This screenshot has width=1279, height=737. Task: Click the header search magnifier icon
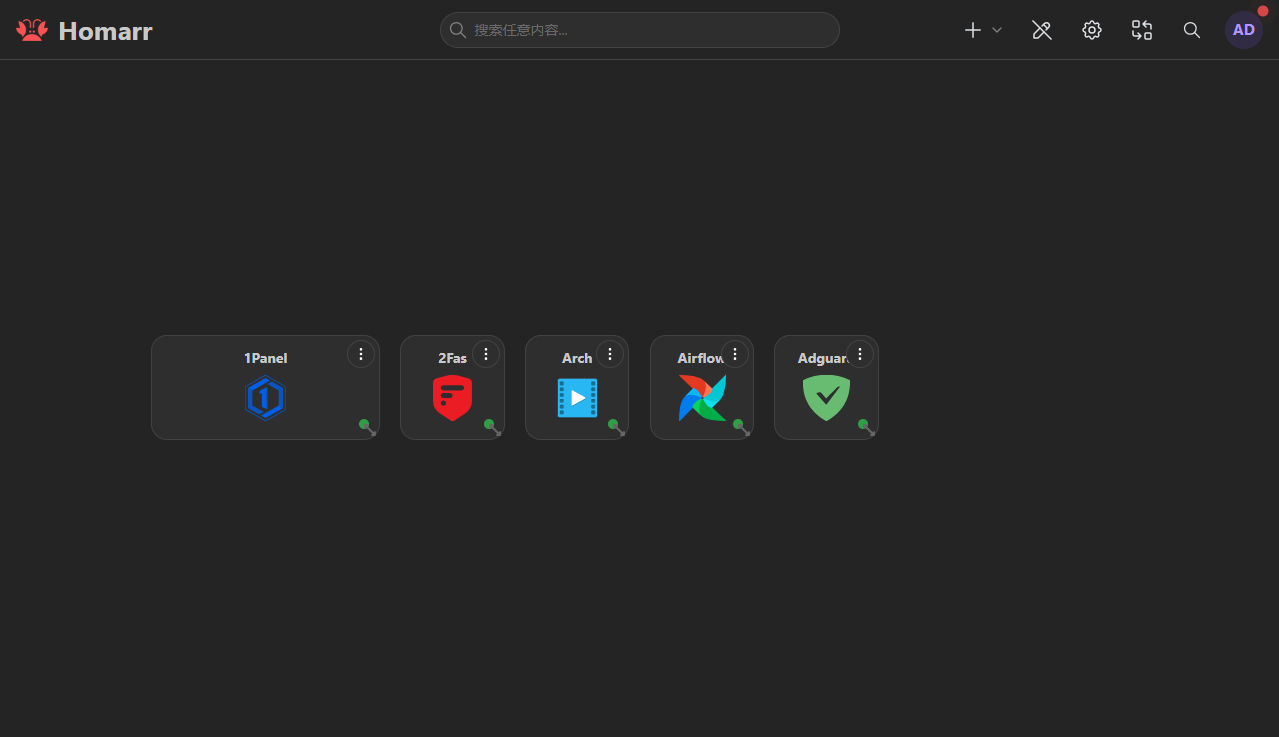(1192, 30)
